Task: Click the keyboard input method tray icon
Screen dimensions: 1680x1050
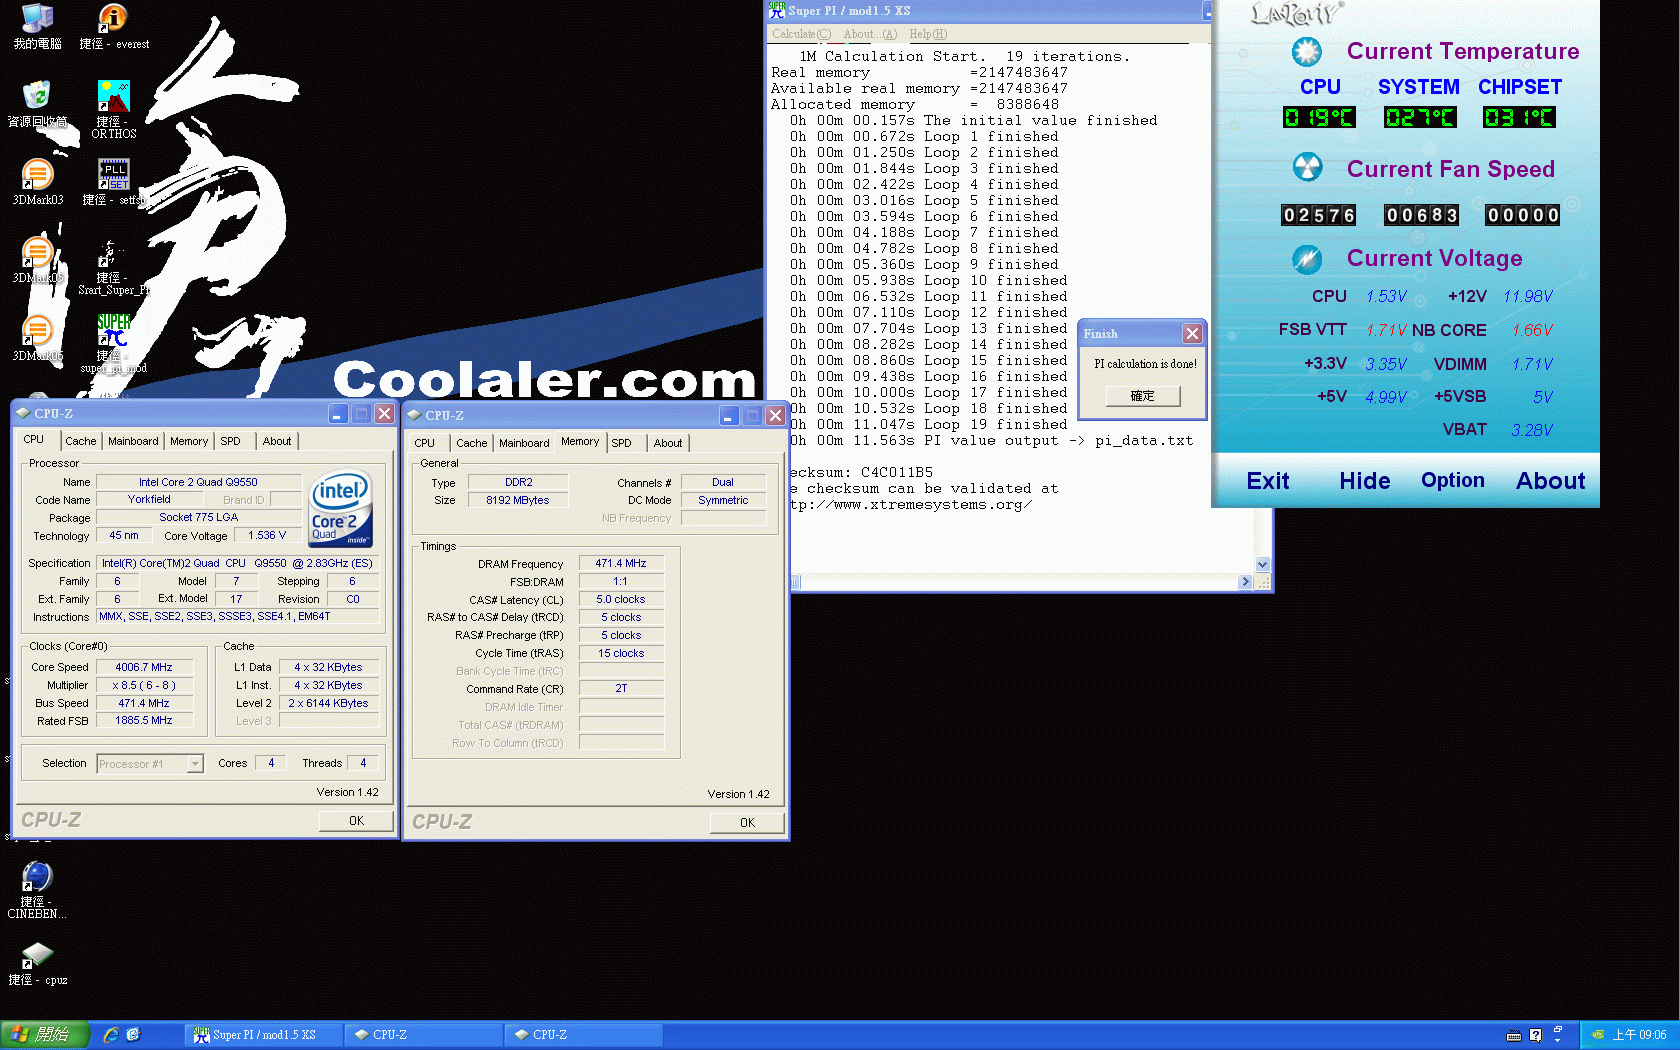Action: [1514, 1036]
